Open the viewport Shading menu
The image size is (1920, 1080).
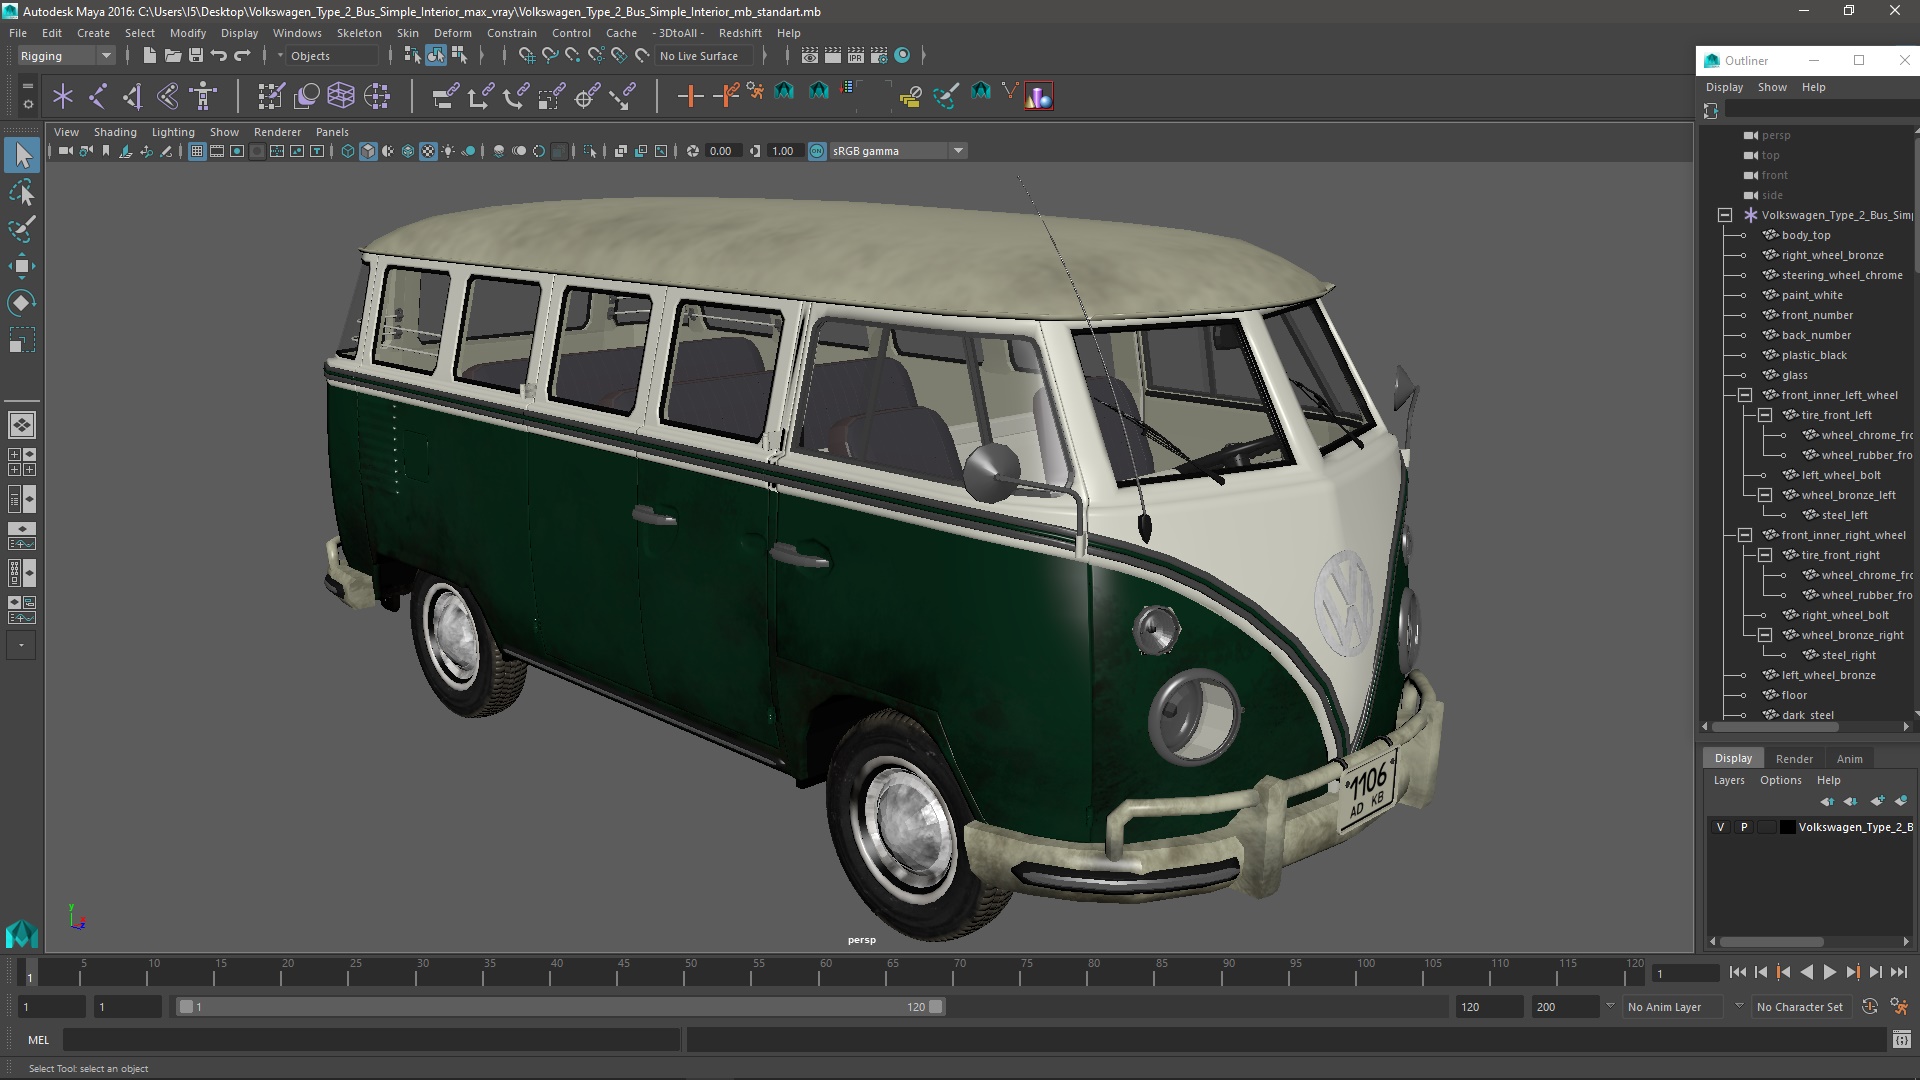click(115, 132)
